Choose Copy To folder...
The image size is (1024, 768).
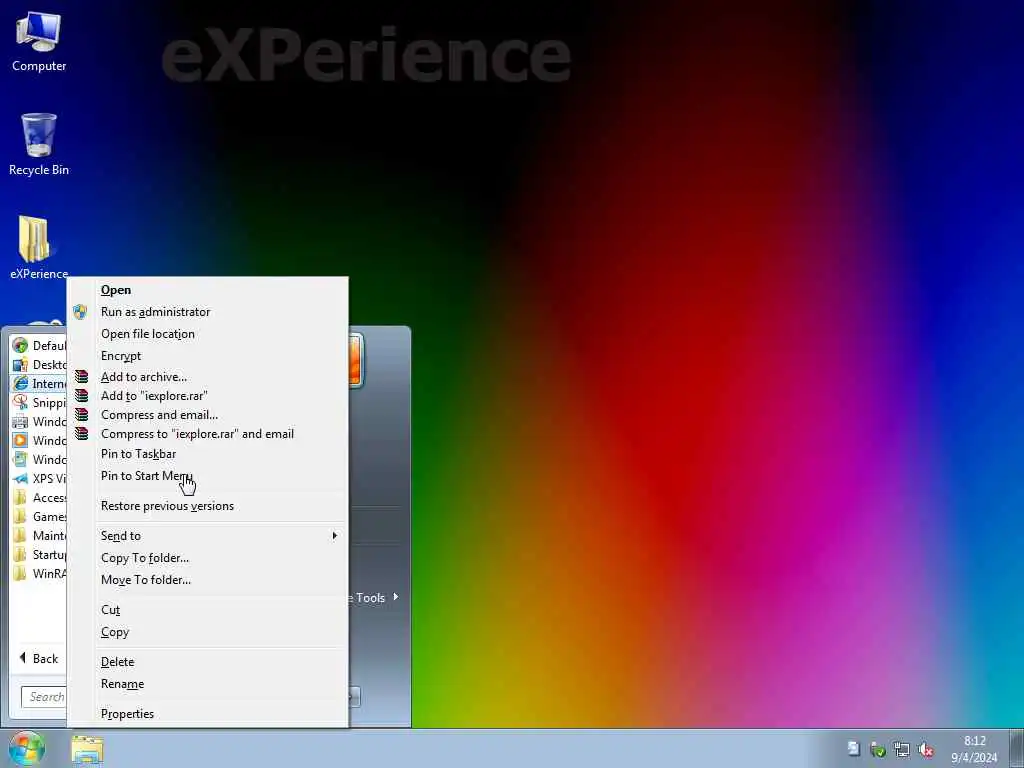coord(145,558)
